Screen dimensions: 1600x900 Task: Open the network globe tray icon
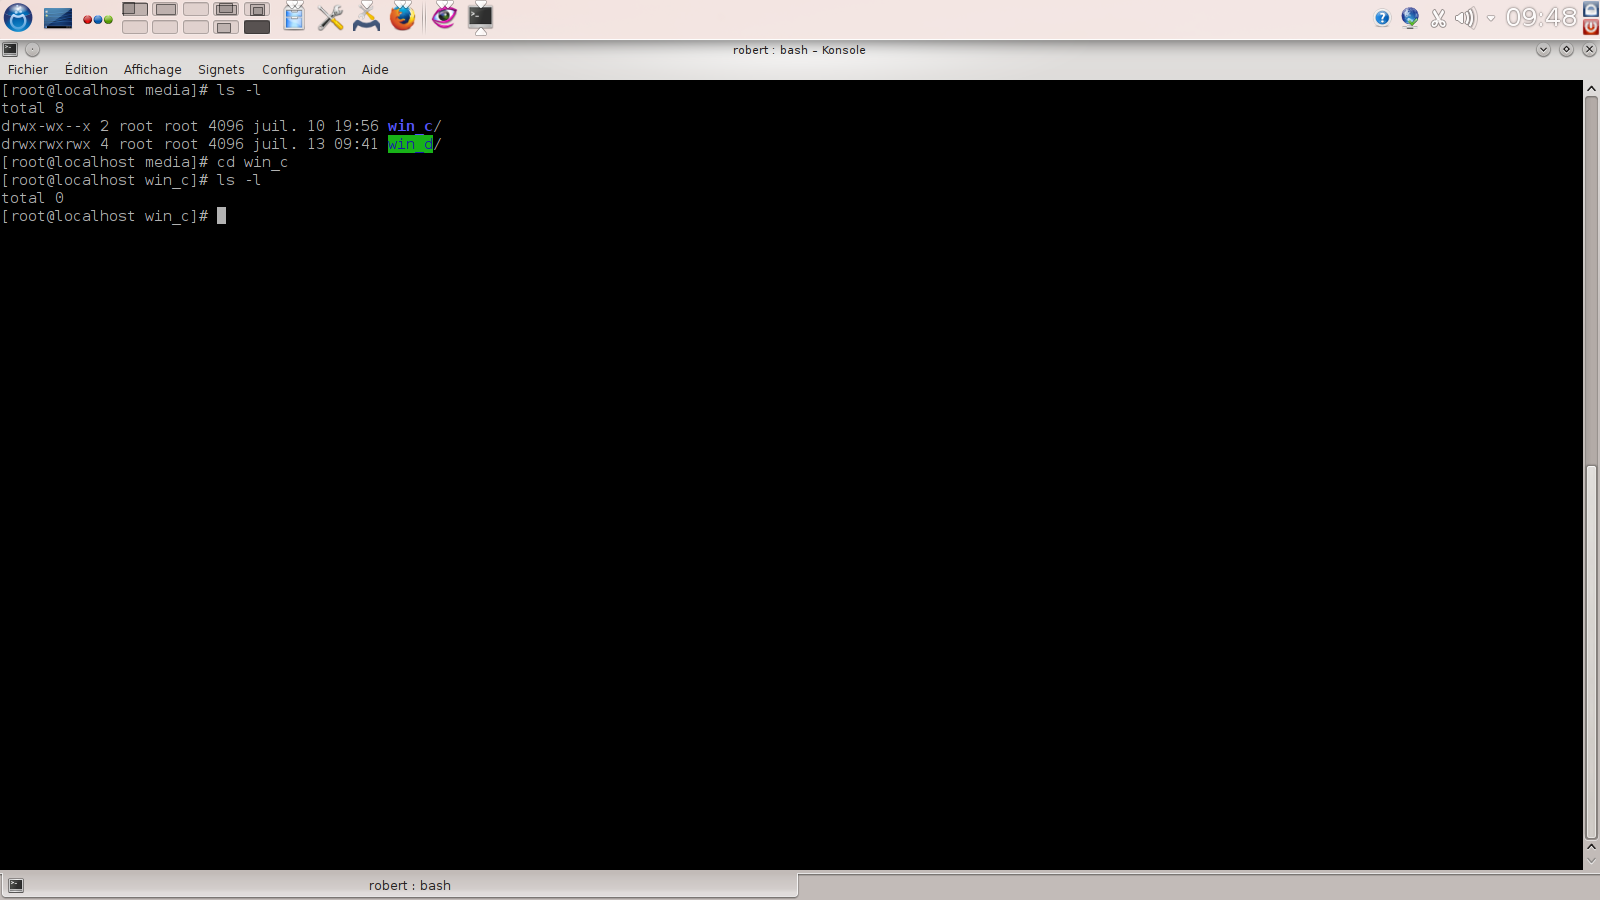pos(1410,18)
